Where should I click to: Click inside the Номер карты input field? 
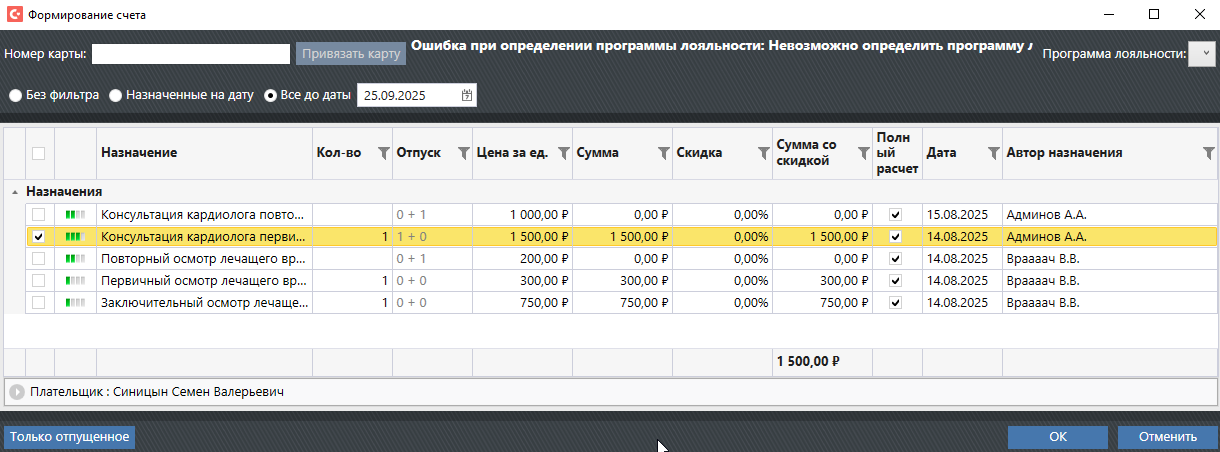coord(191,54)
